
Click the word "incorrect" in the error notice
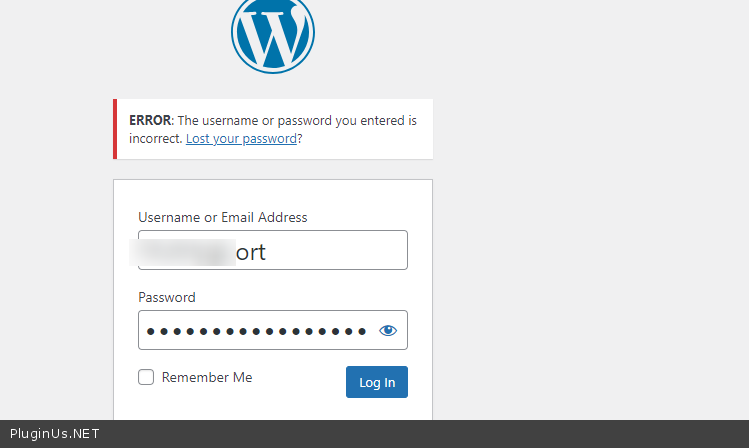tap(156, 139)
